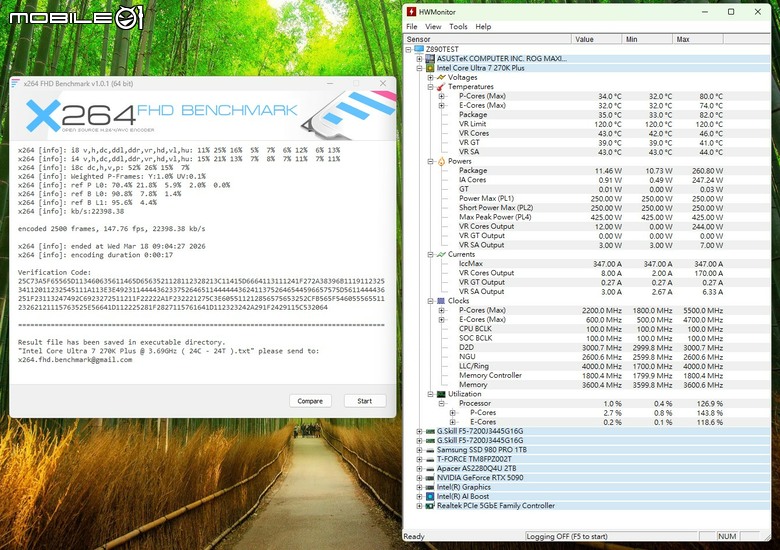Expand P-Cores (Max) temperature row
Viewport: 780px width, 550px height.
click(x=441, y=96)
